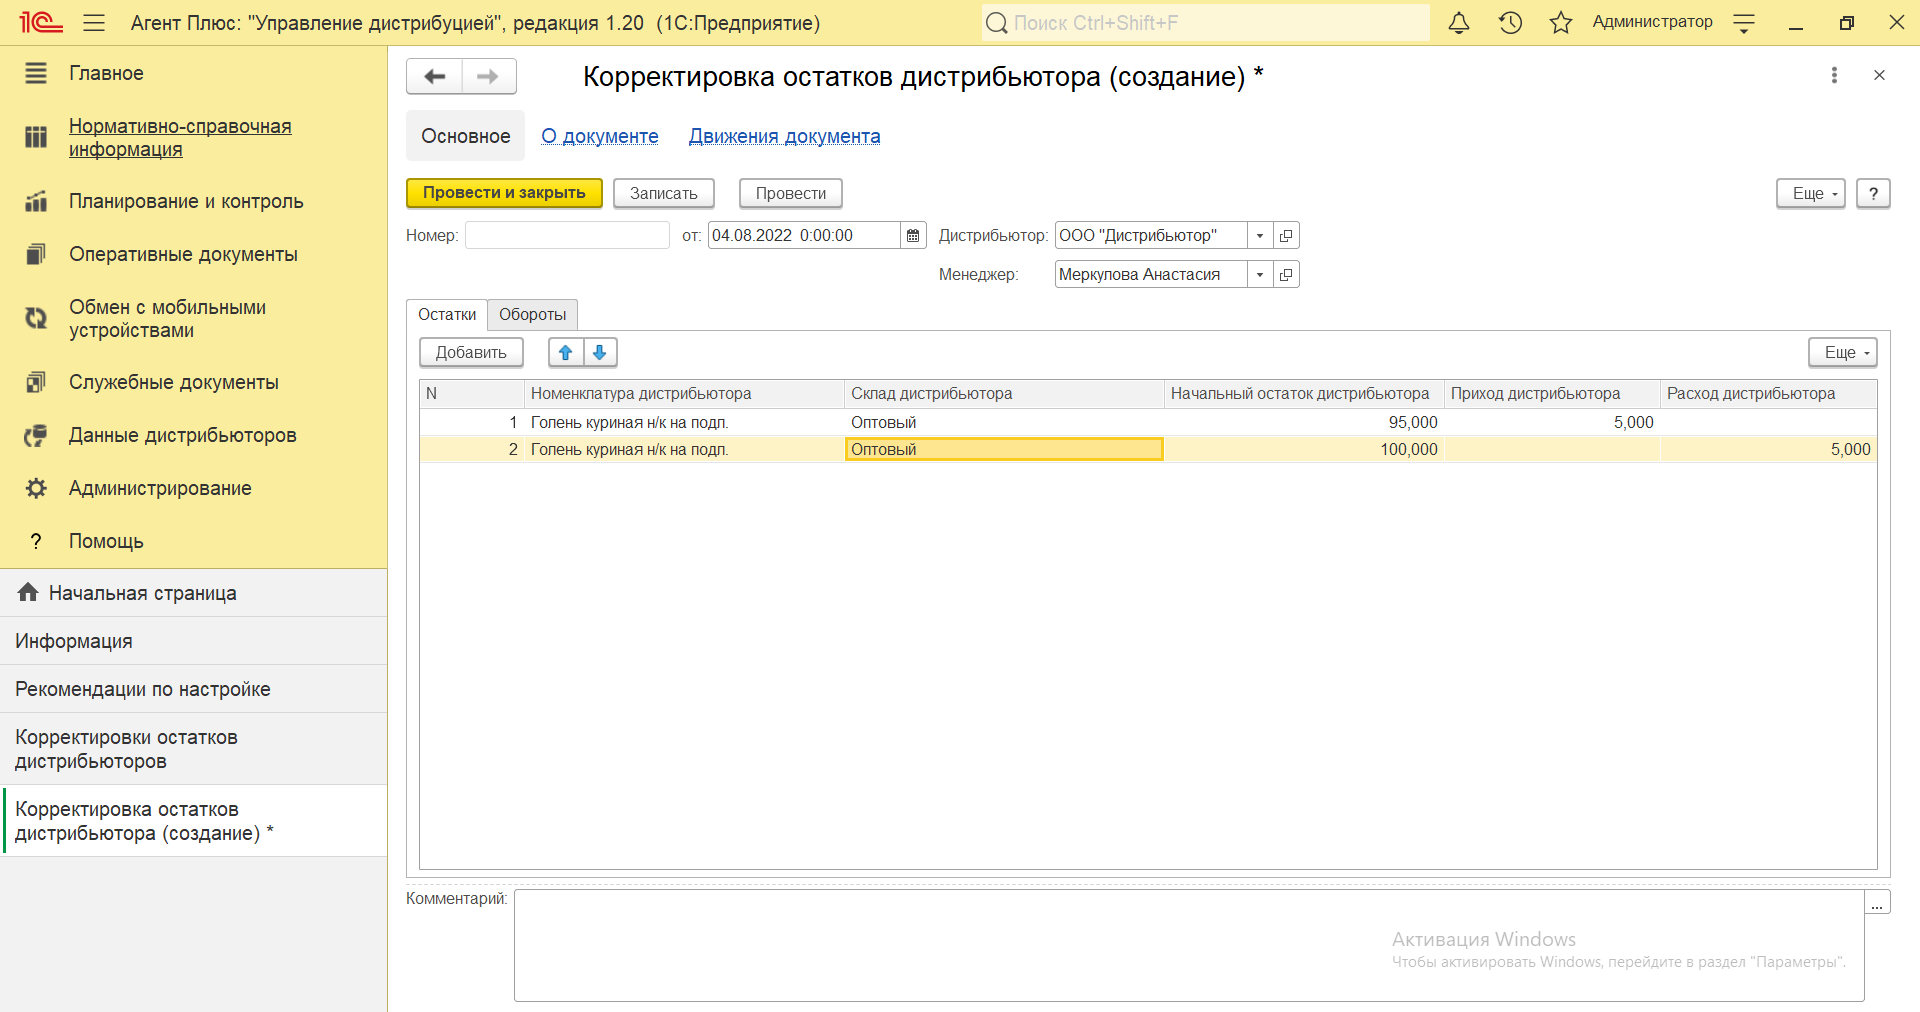This screenshot has width=1920, height=1012.
Task: Open the hamburger functions menu
Action: 94,22
